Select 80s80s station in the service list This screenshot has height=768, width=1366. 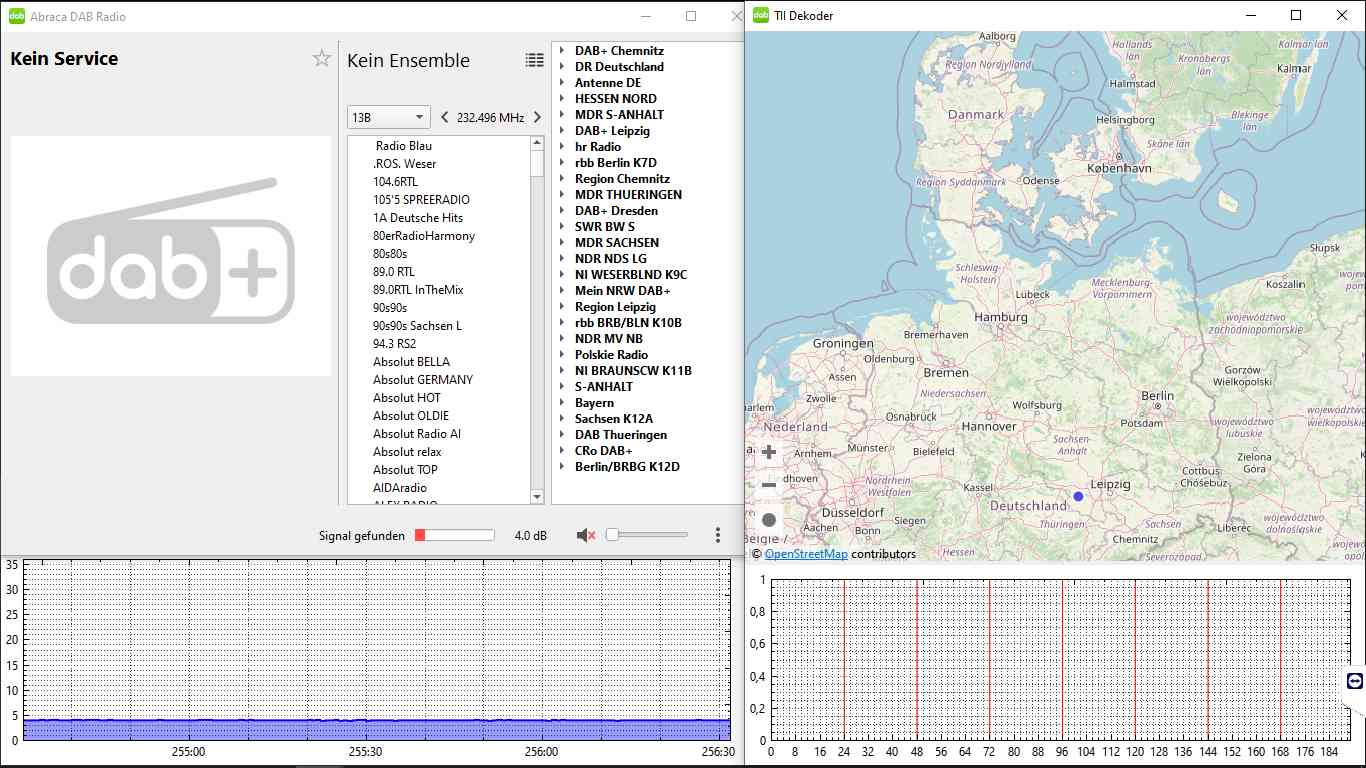(x=390, y=254)
